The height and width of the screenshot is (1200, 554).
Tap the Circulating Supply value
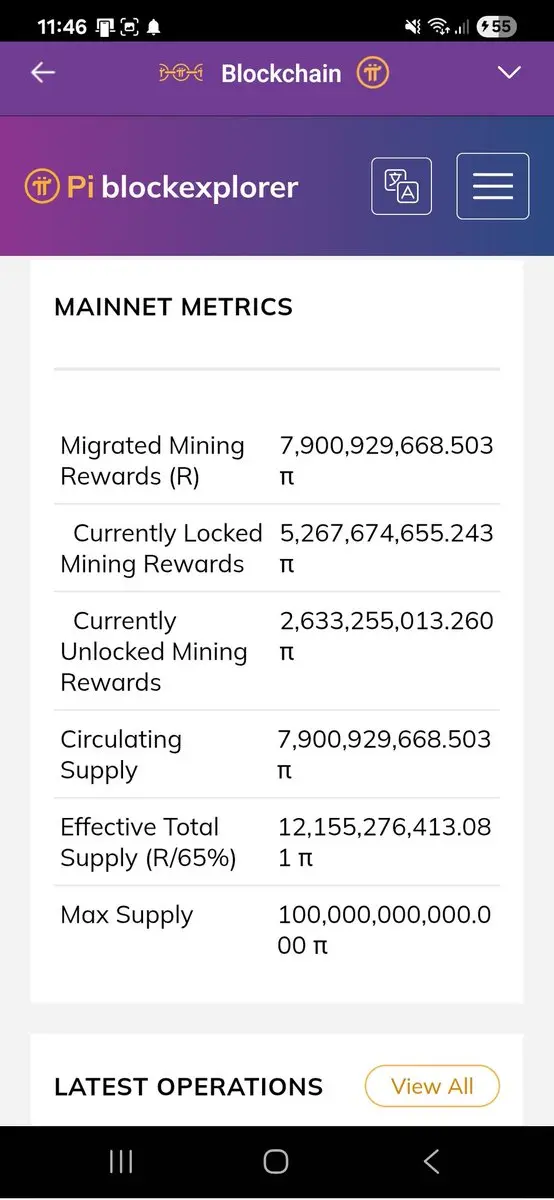[385, 755]
